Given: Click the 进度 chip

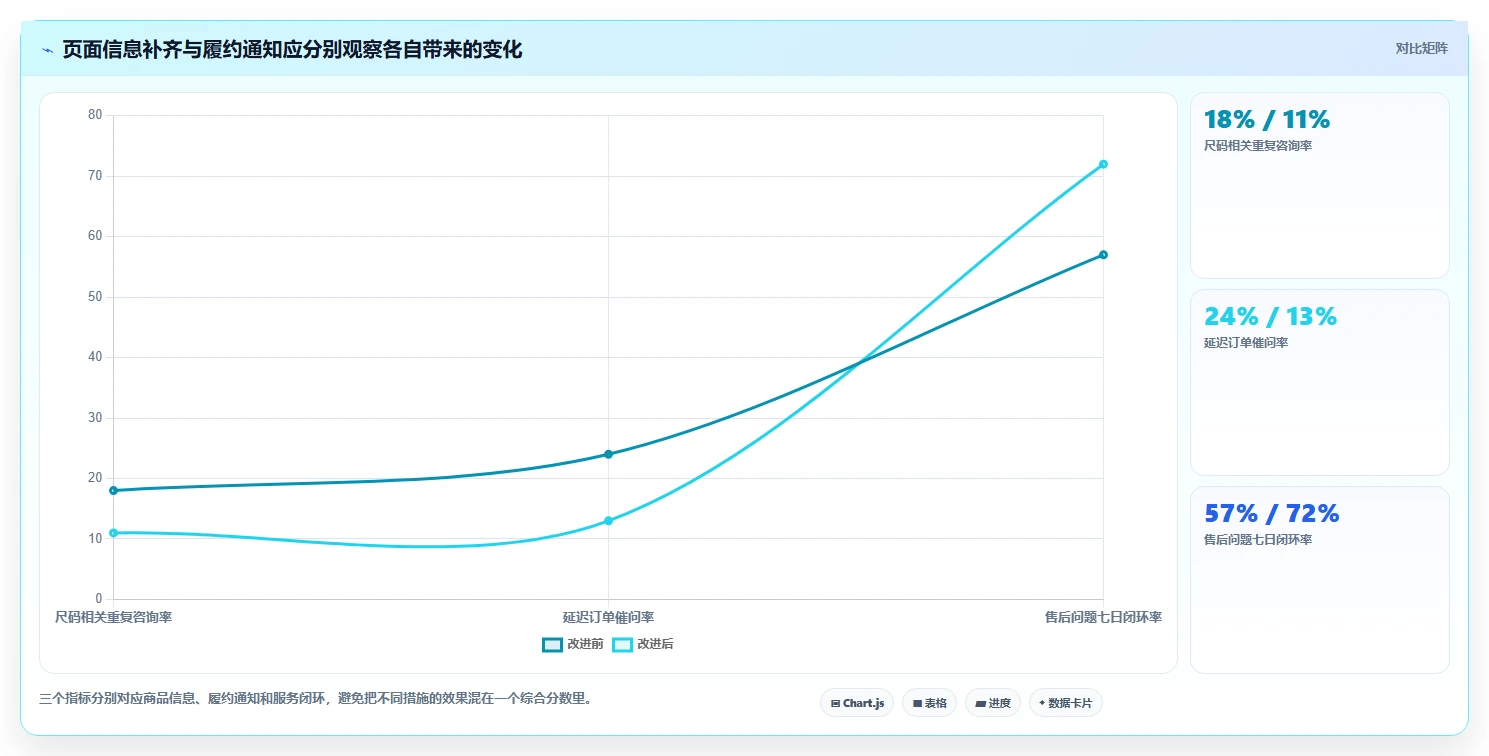Looking at the screenshot, I should pyautogui.click(x=993, y=703).
